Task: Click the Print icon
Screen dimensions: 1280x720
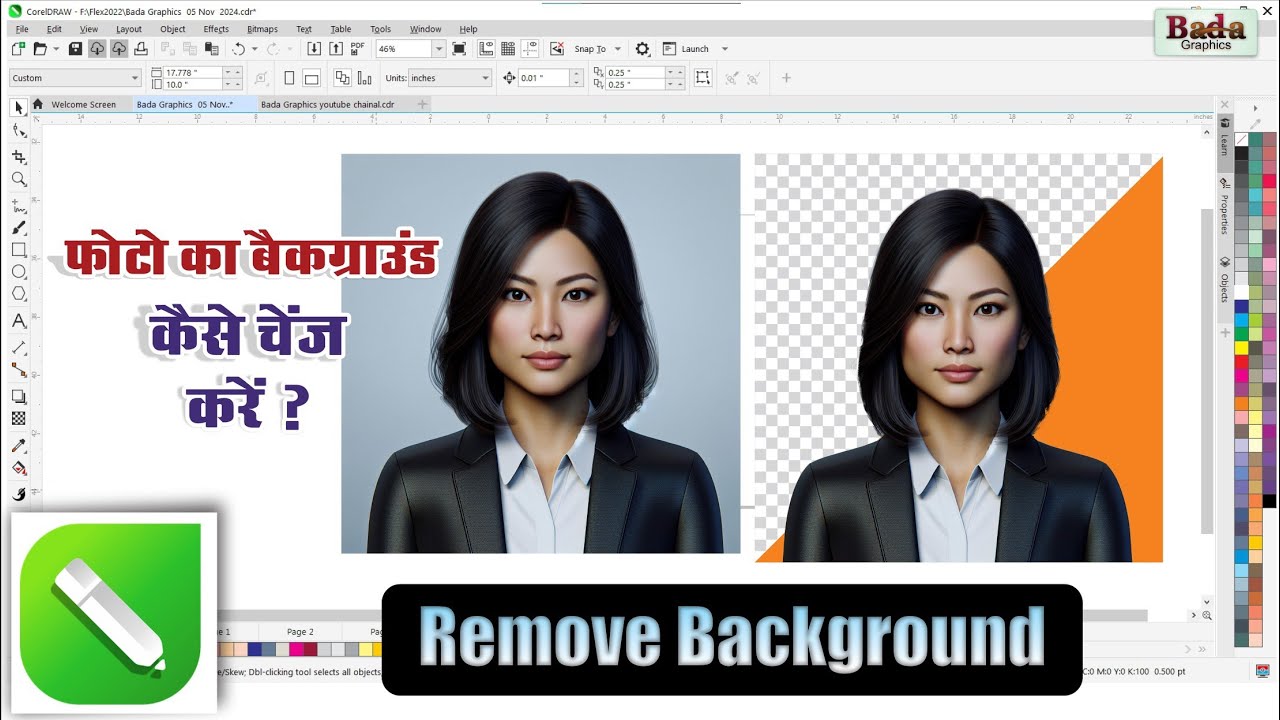Action: (x=141, y=48)
